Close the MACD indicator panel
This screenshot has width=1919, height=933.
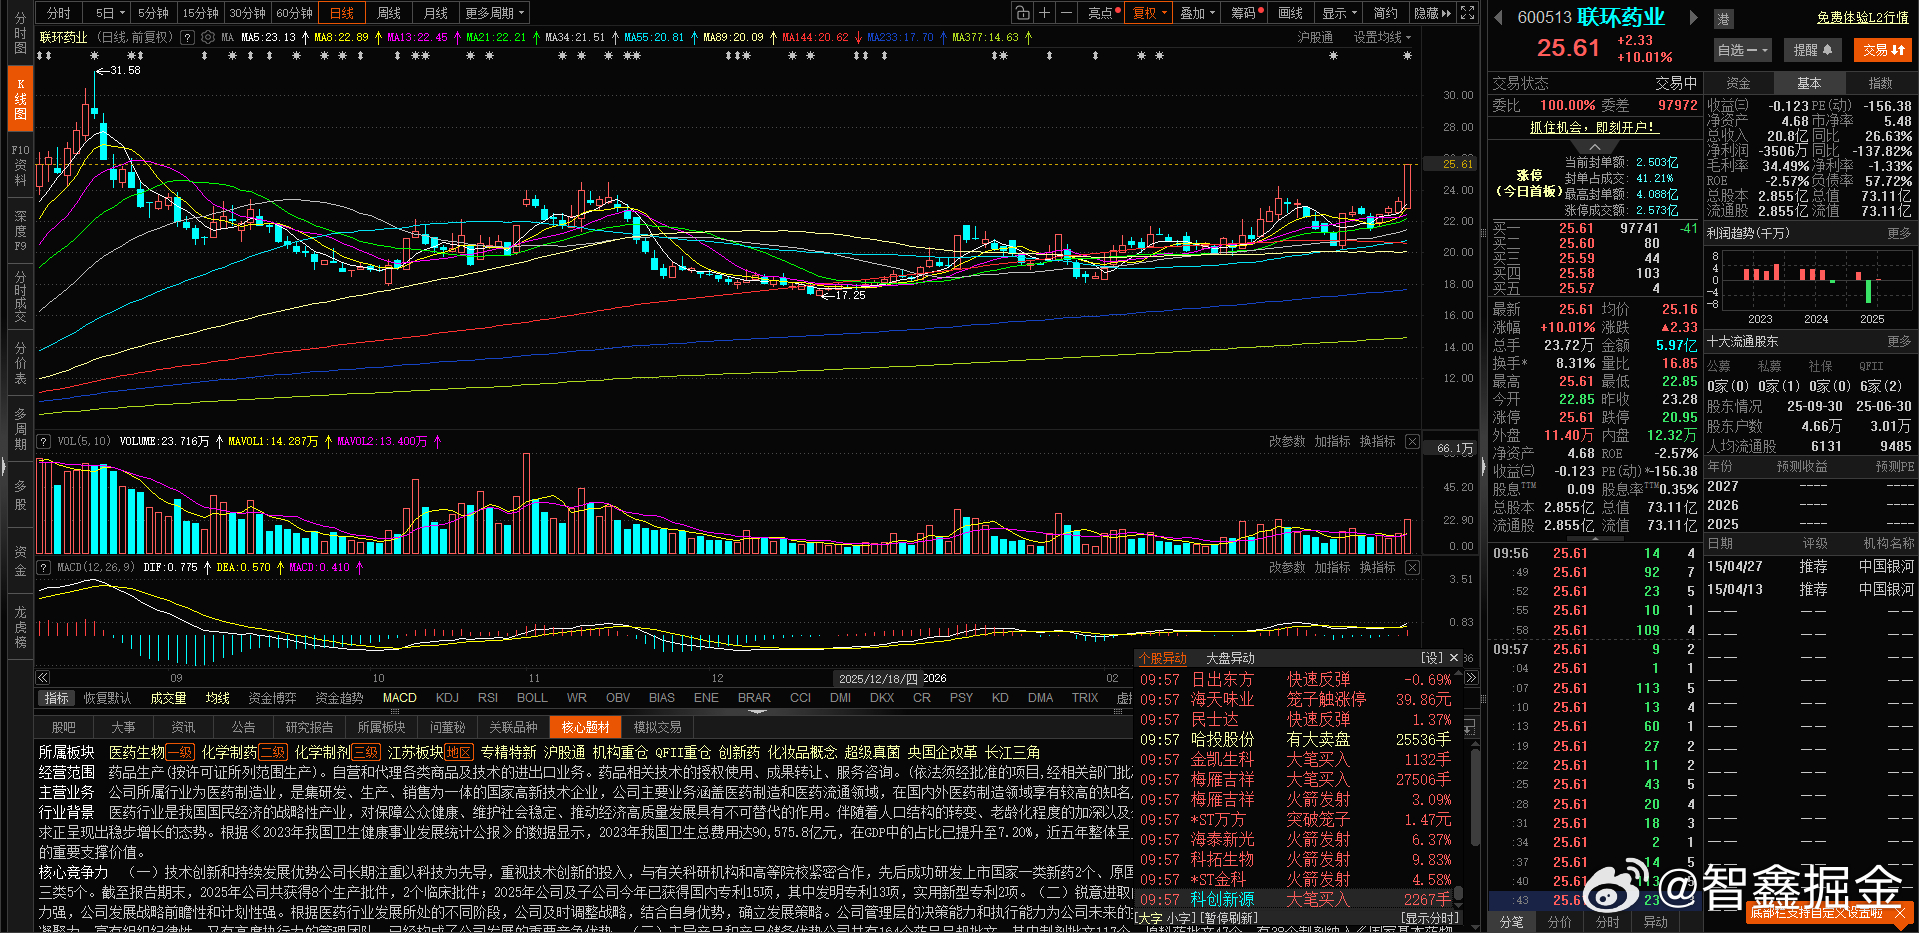1412,567
